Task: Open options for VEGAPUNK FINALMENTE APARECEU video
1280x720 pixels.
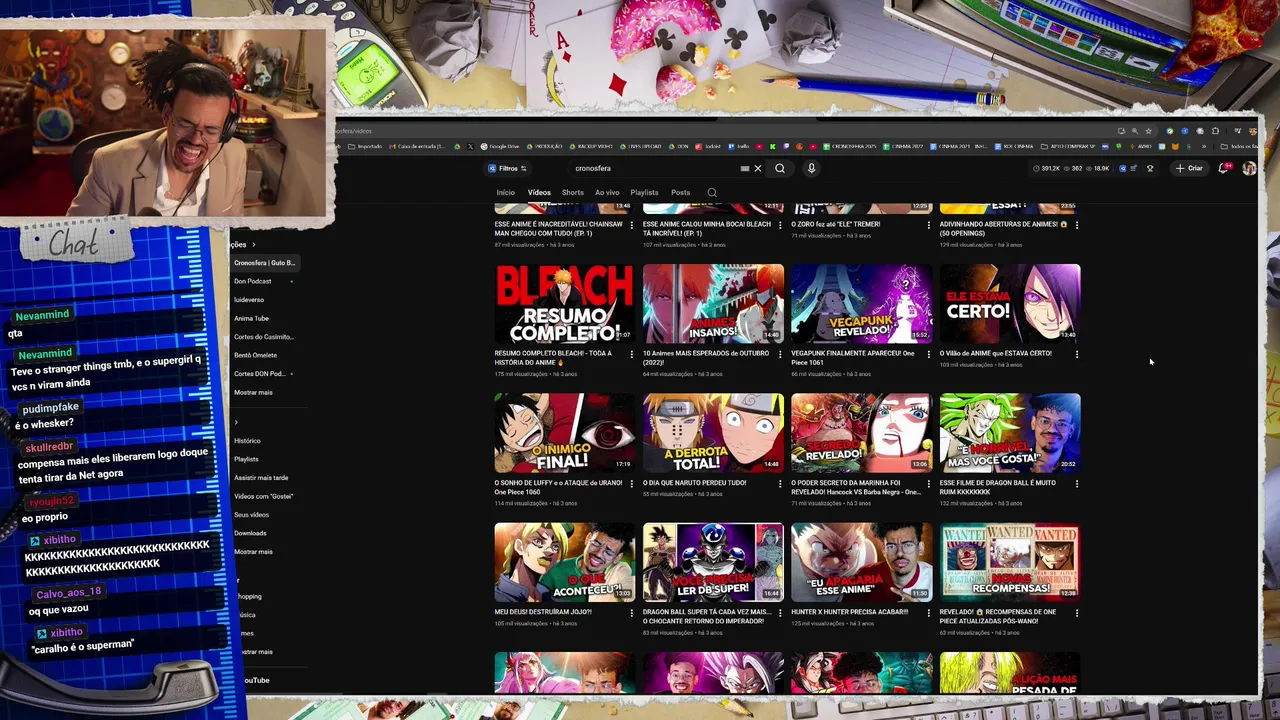Action: (928, 353)
